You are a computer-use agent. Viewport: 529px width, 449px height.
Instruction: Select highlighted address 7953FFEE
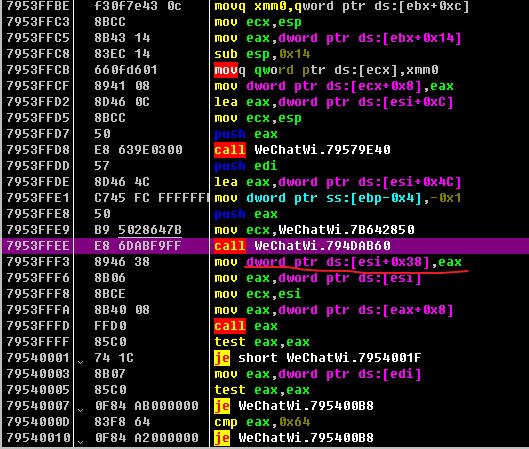click(x=38, y=246)
